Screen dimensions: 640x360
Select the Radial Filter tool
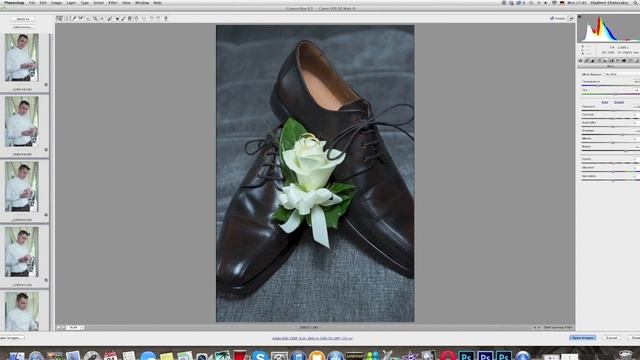(x=136, y=18)
